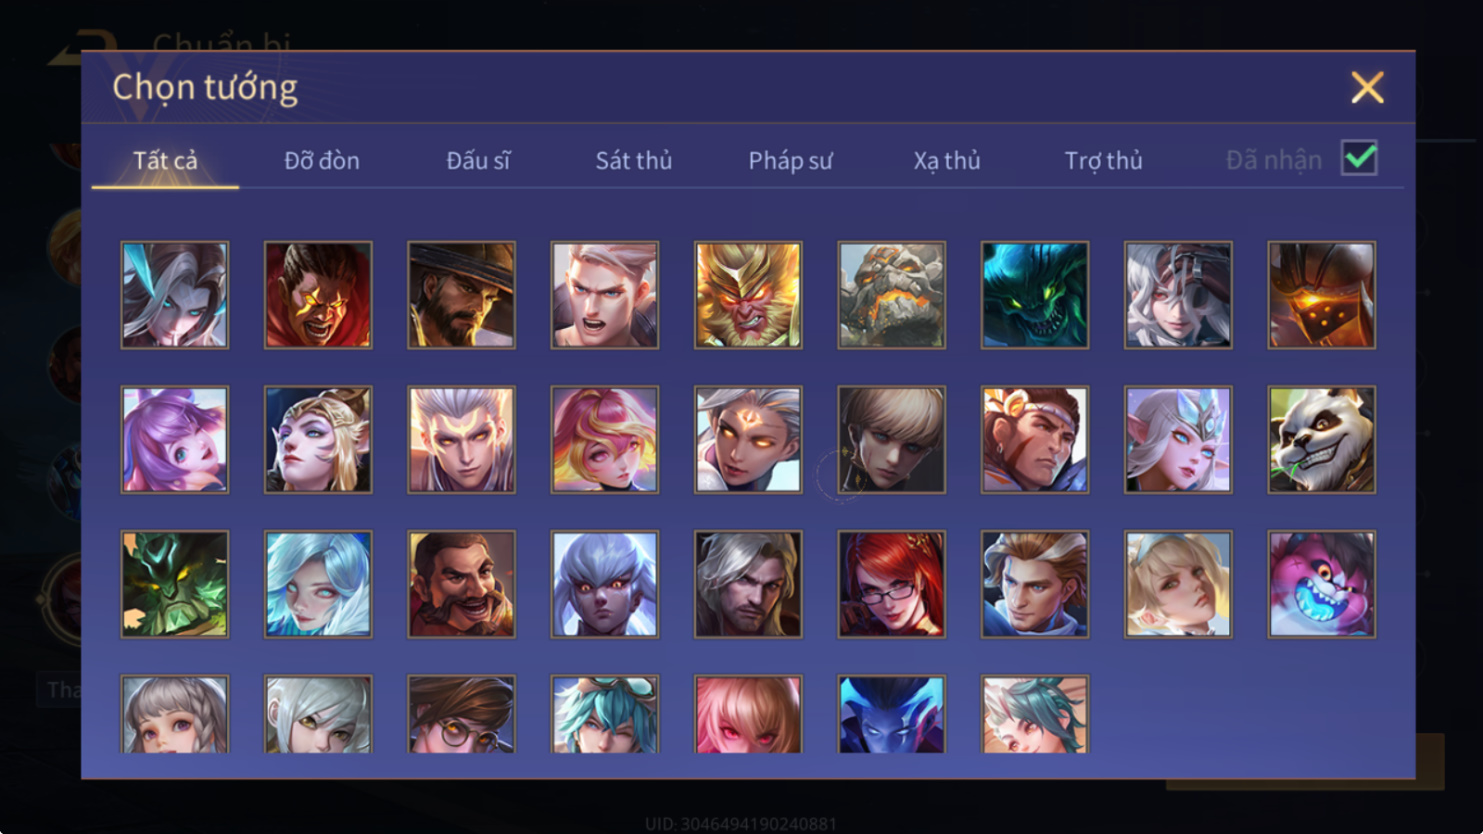Switch to the Đỡ đòn tab
1483x834 pixels.
pyautogui.click(x=321, y=160)
